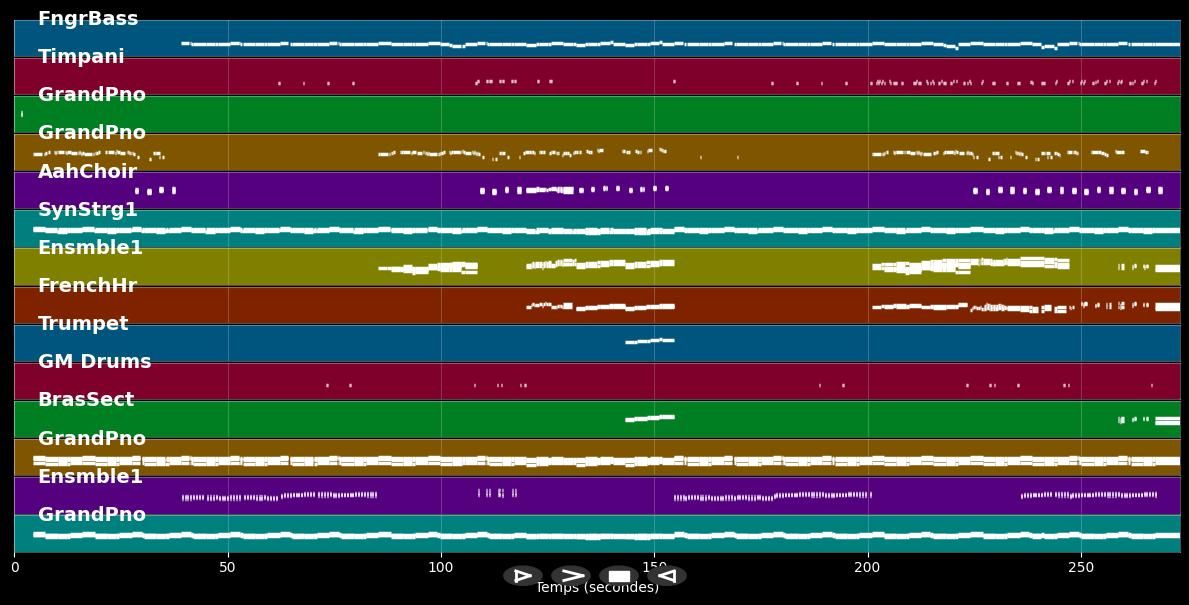Image resolution: width=1189 pixels, height=605 pixels.
Task: Select the Timpani track label
Action: click(81, 57)
